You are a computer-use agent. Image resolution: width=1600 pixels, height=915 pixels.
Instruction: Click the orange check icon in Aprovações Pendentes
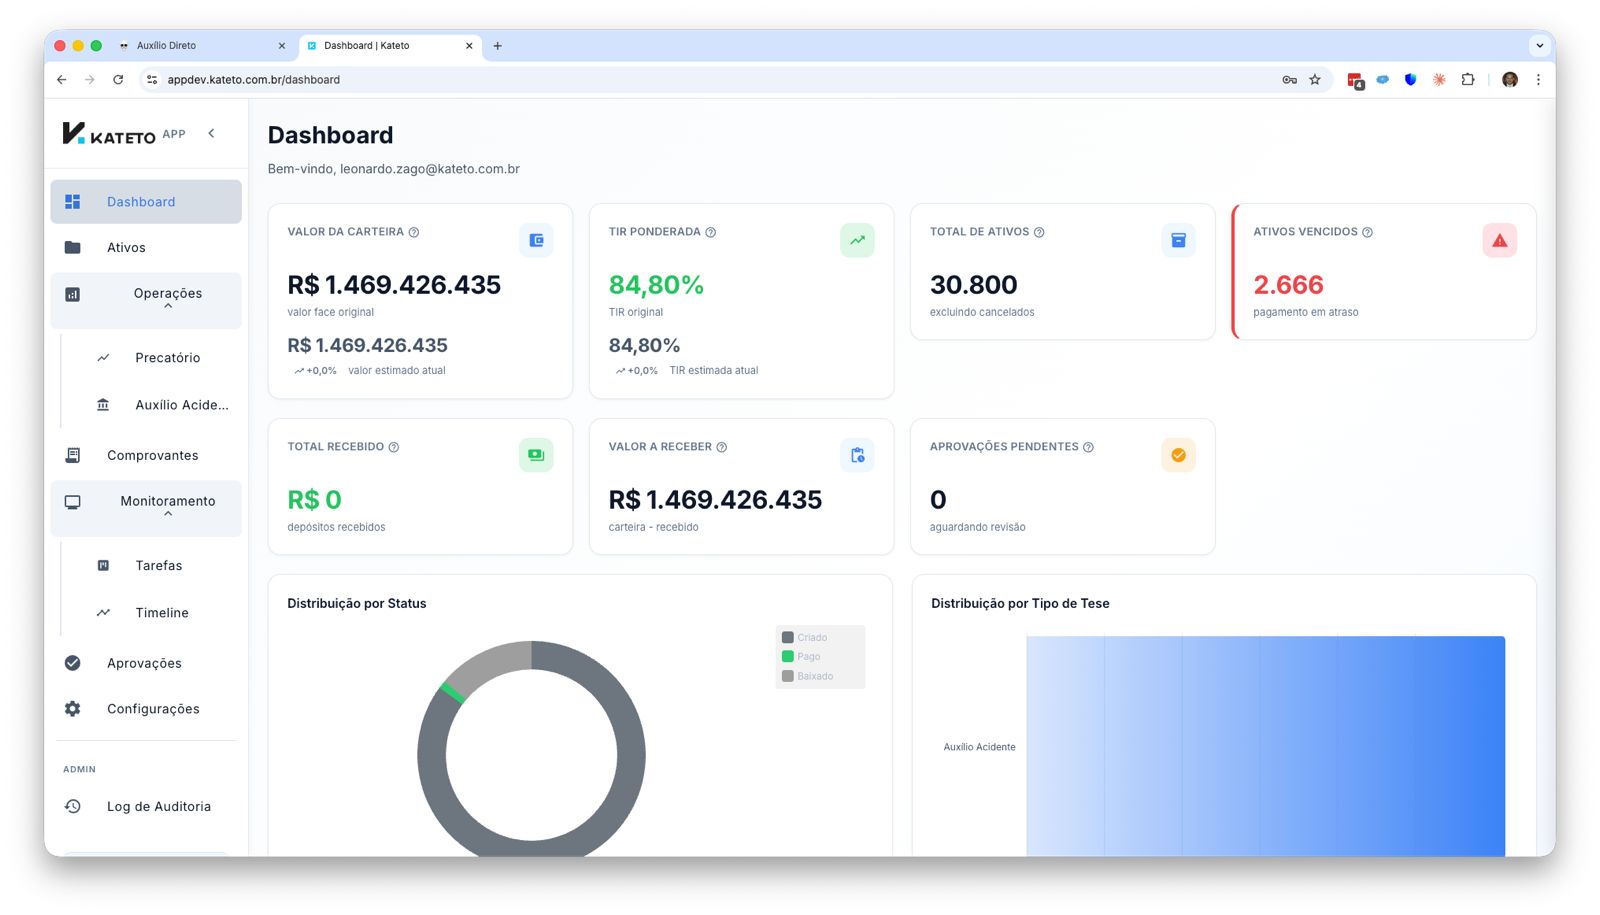coord(1178,455)
